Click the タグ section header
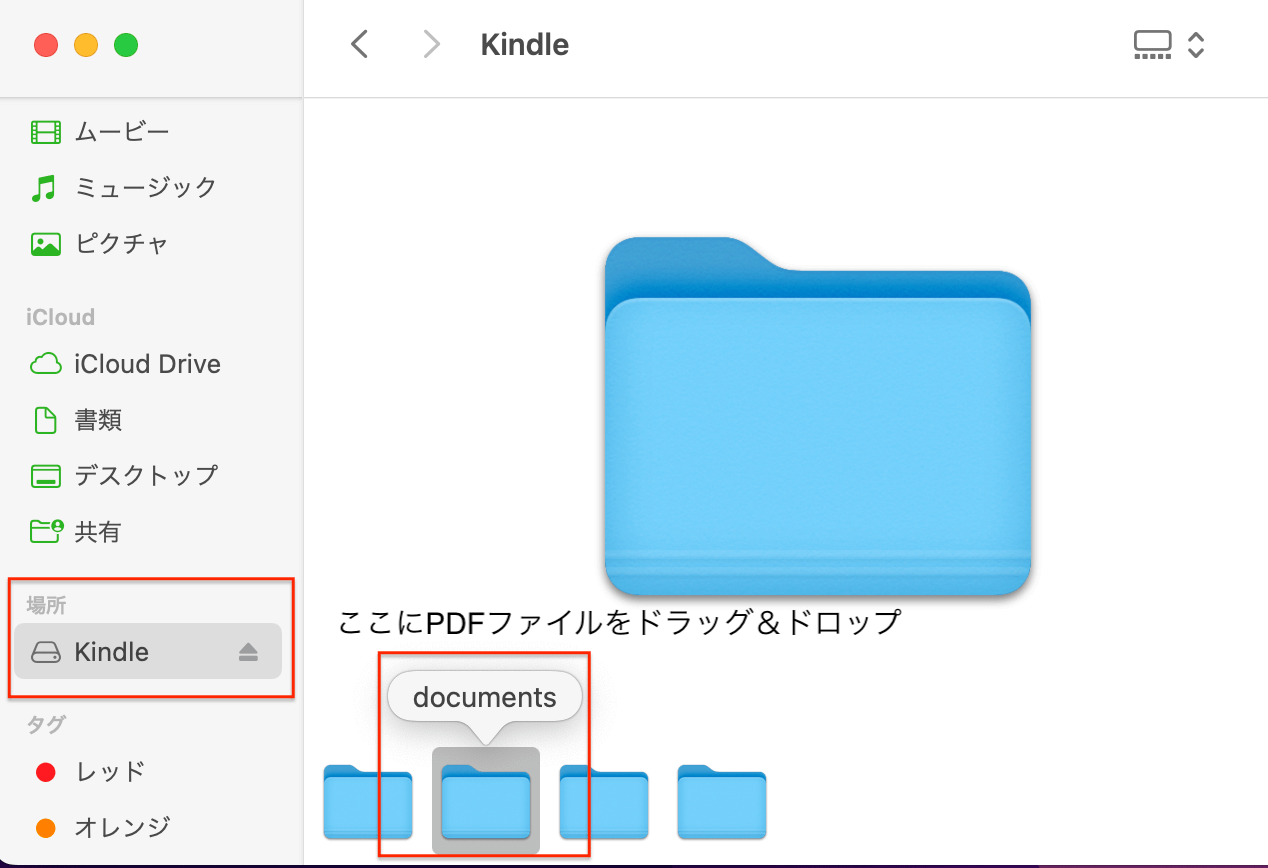The width and height of the screenshot is (1268, 868). (x=45, y=724)
